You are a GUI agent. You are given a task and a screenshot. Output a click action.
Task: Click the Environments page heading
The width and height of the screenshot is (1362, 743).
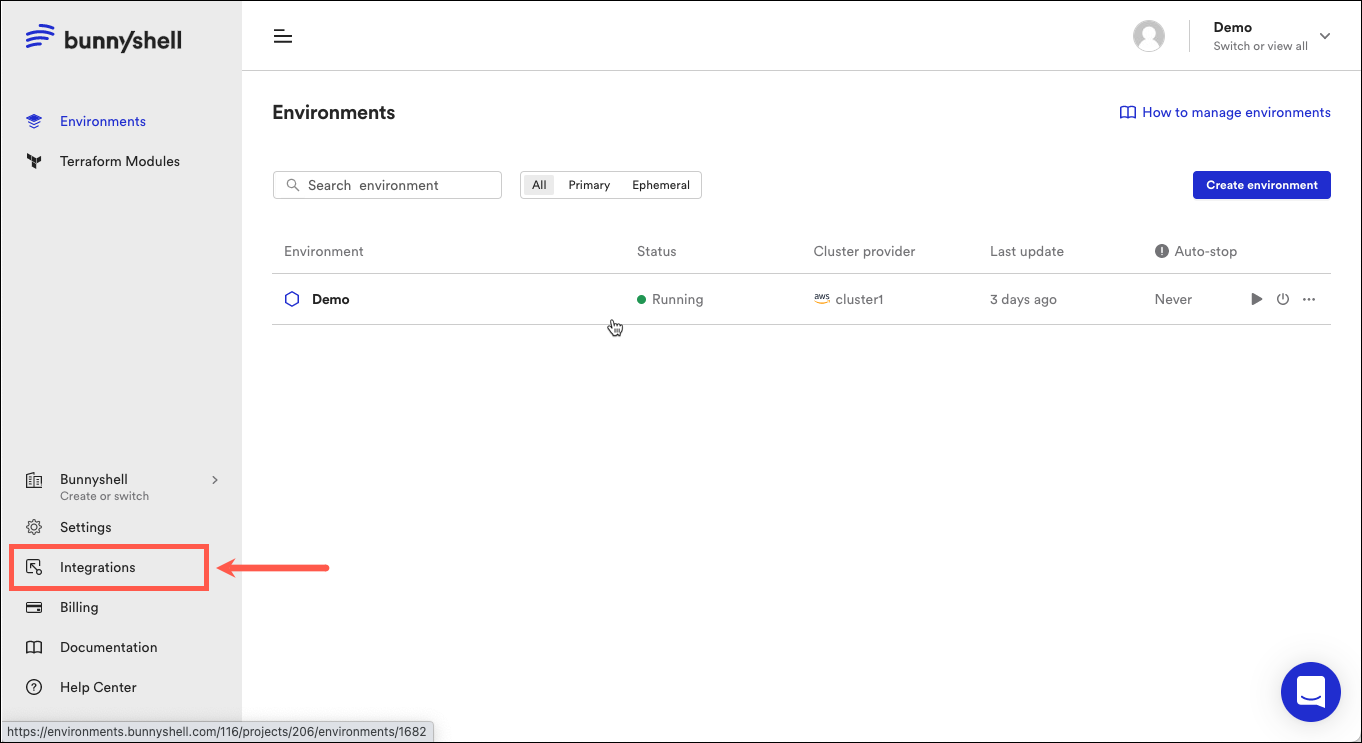(x=334, y=113)
